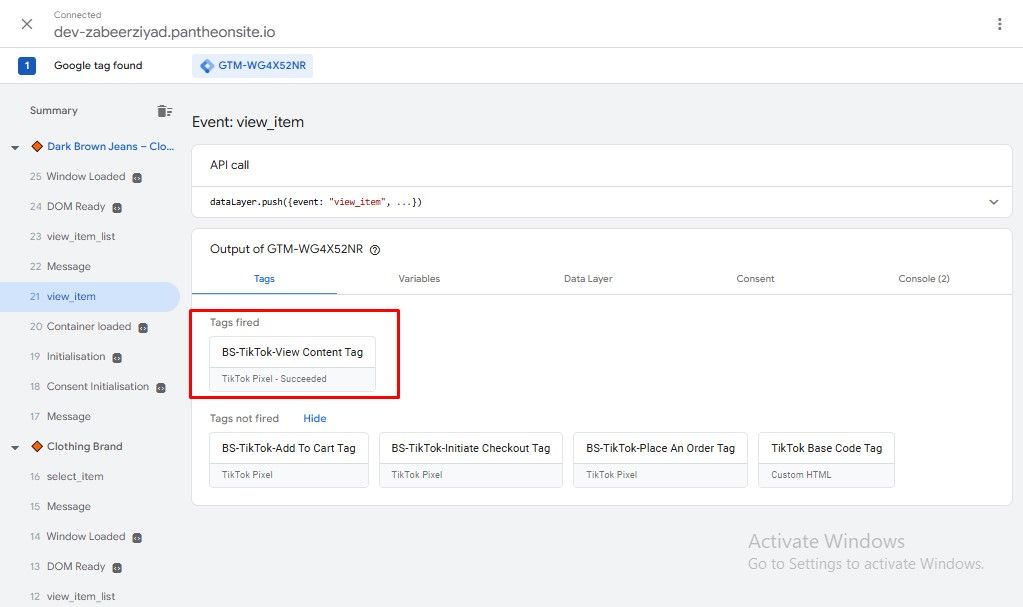This screenshot has width=1023, height=607.
Task: Select event 21 view_item
Action: [x=89, y=296]
